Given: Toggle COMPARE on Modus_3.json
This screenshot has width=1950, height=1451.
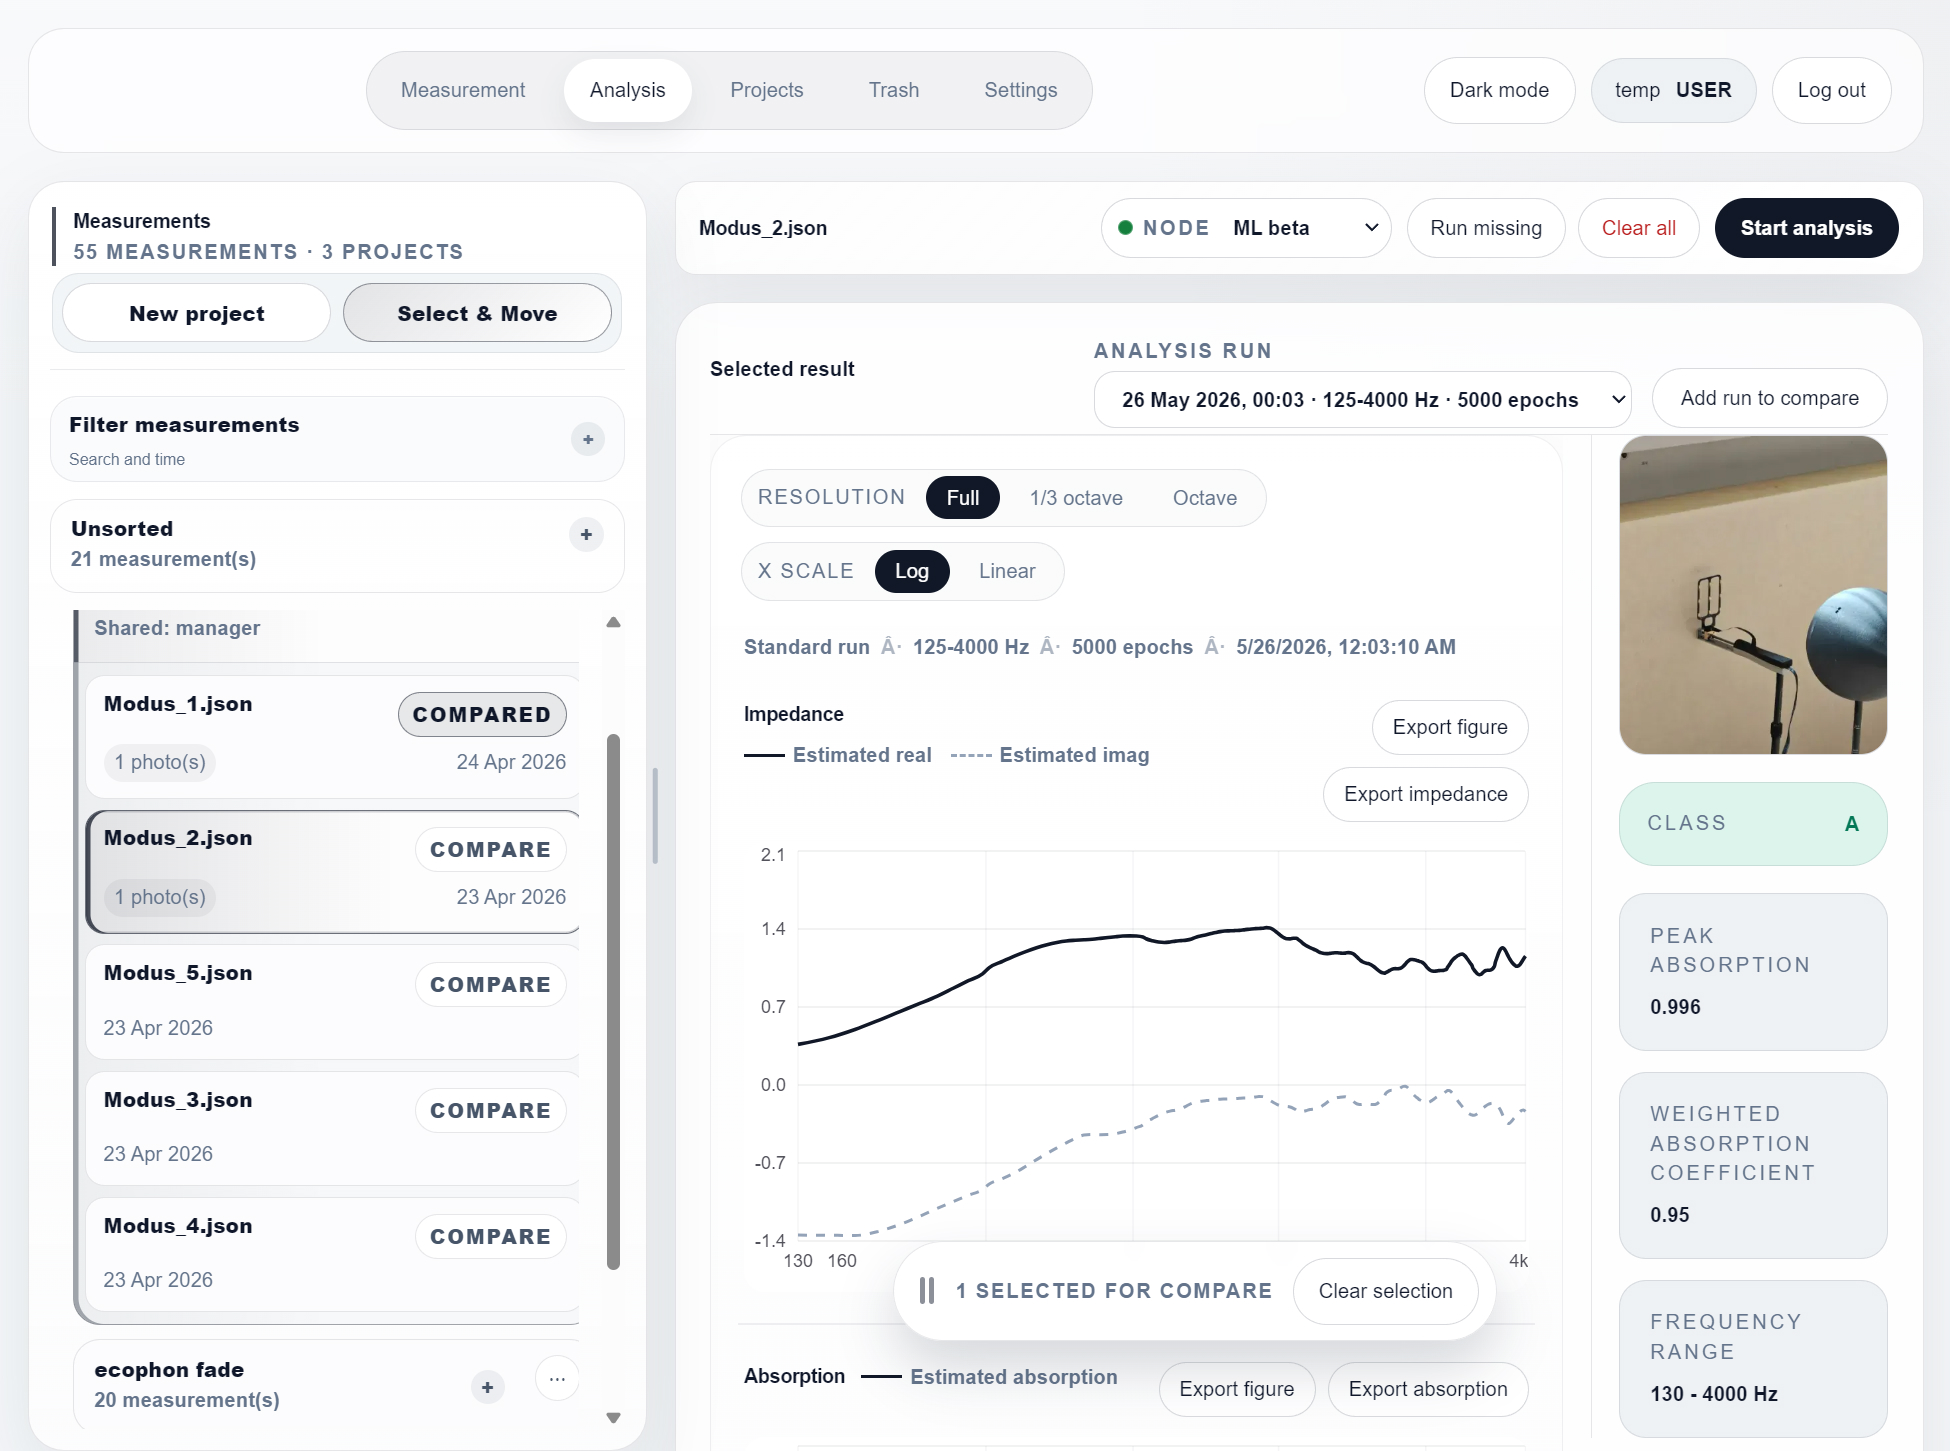Looking at the screenshot, I should (x=490, y=1110).
